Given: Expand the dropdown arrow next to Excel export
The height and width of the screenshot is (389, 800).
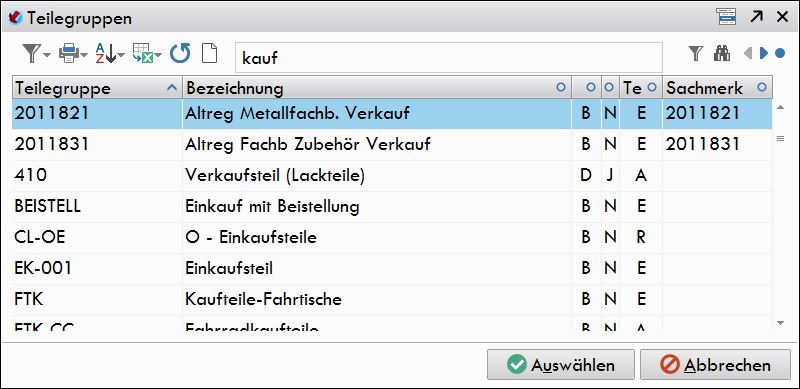Looking at the screenshot, I should (158, 55).
